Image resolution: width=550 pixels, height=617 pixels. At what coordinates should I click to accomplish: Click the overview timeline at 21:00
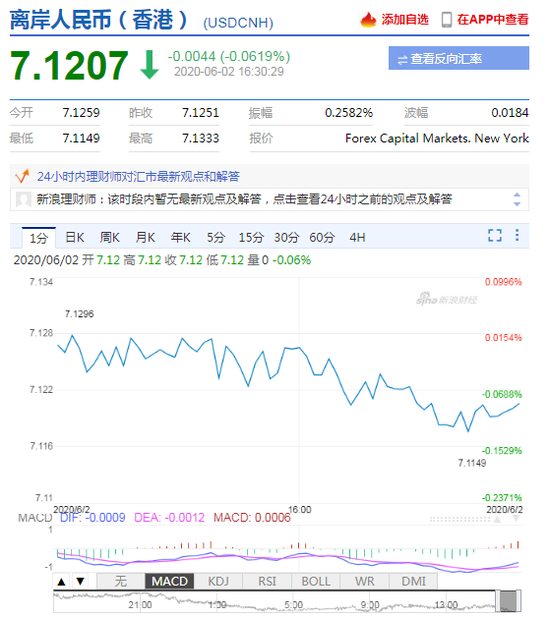(x=140, y=604)
